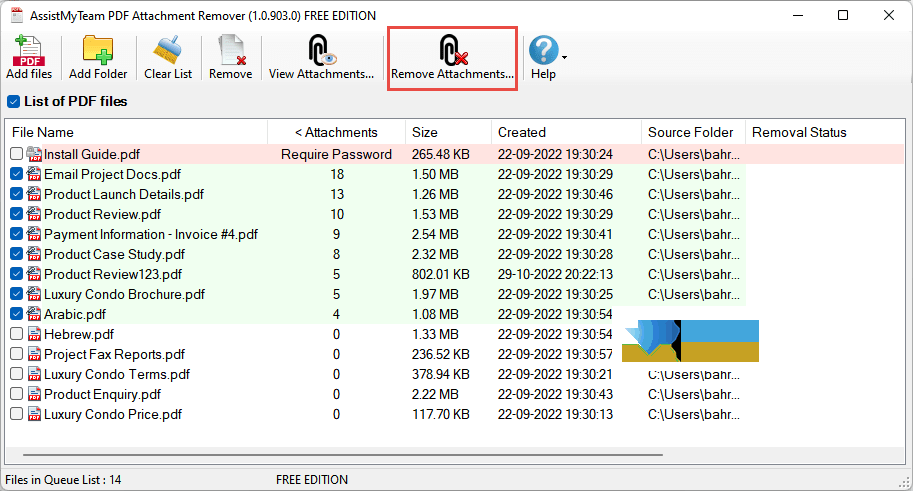The width and height of the screenshot is (913, 491).
Task: Uncheck Product Launch Details.pdf checkbox
Action: [x=16, y=194]
